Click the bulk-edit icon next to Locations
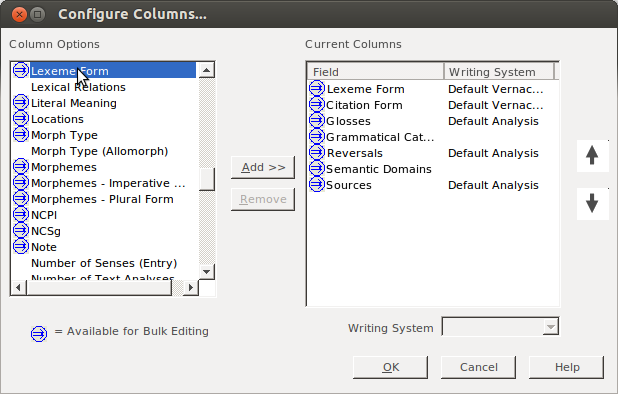Screen dimensions: 618x394 click(20, 119)
